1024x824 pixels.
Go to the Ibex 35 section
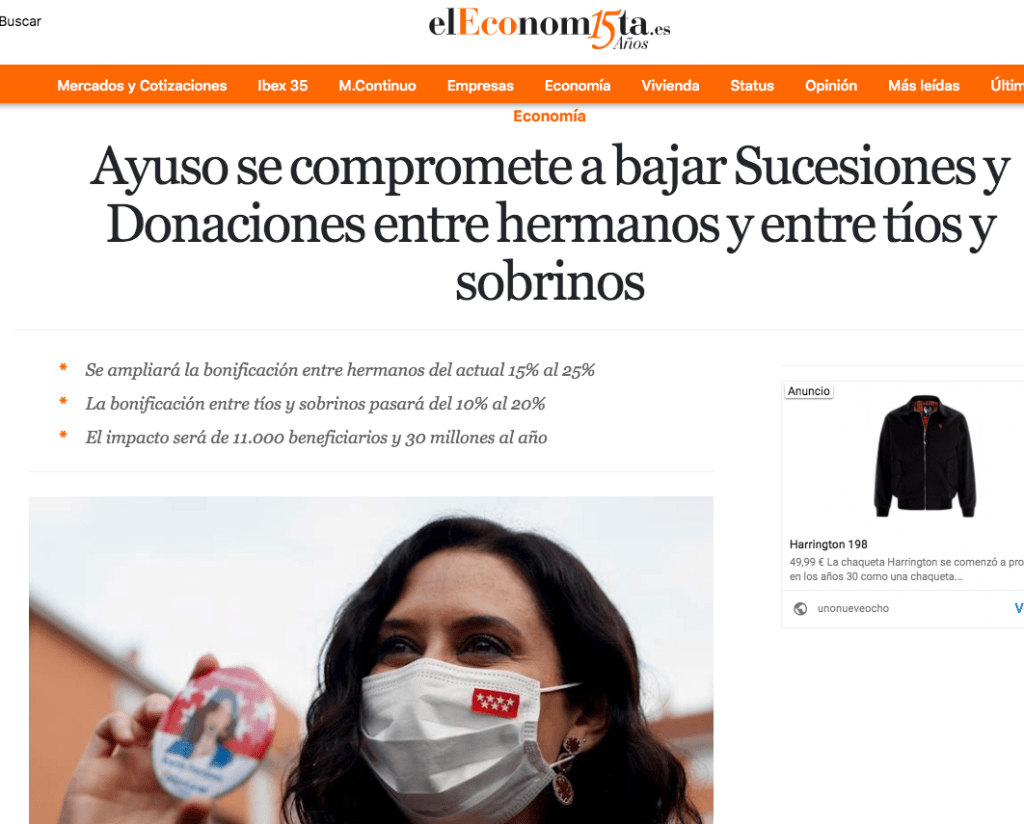pos(282,86)
